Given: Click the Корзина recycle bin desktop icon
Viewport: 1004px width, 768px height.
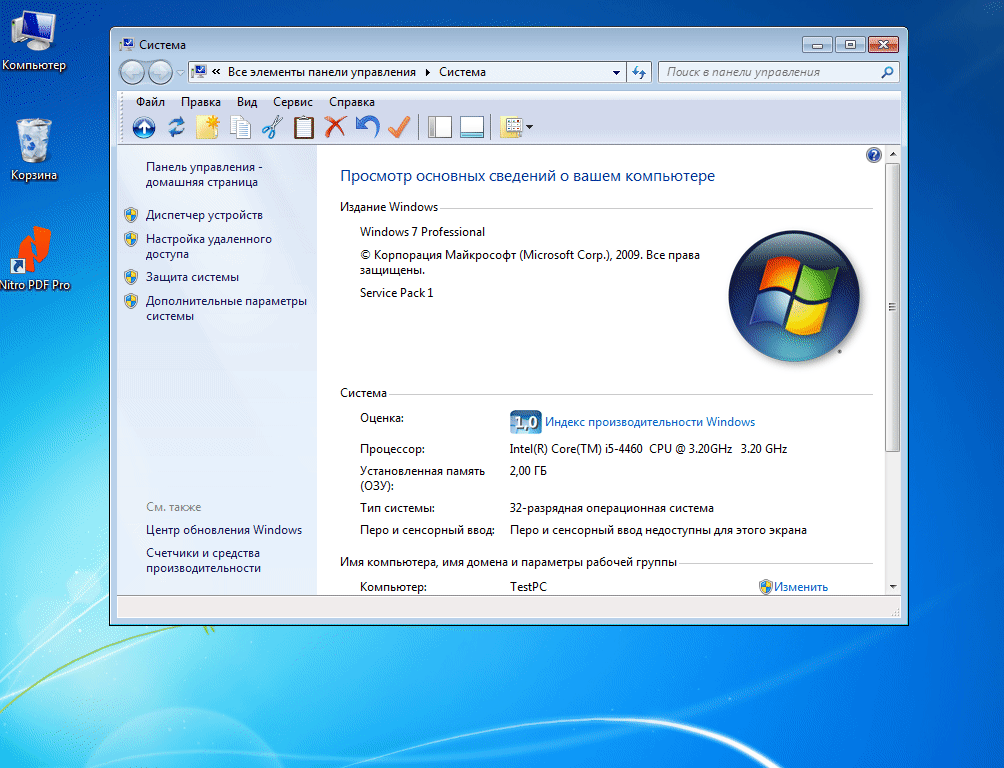Looking at the screenshot, I should (34, 150).
